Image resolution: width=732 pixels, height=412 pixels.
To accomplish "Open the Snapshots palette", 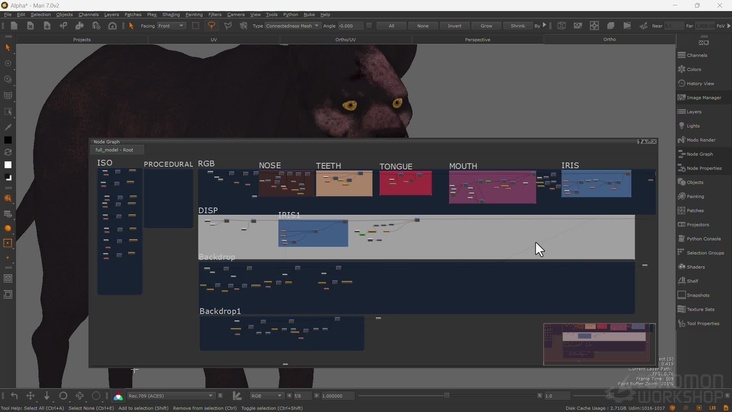I will tap(698, 295).
